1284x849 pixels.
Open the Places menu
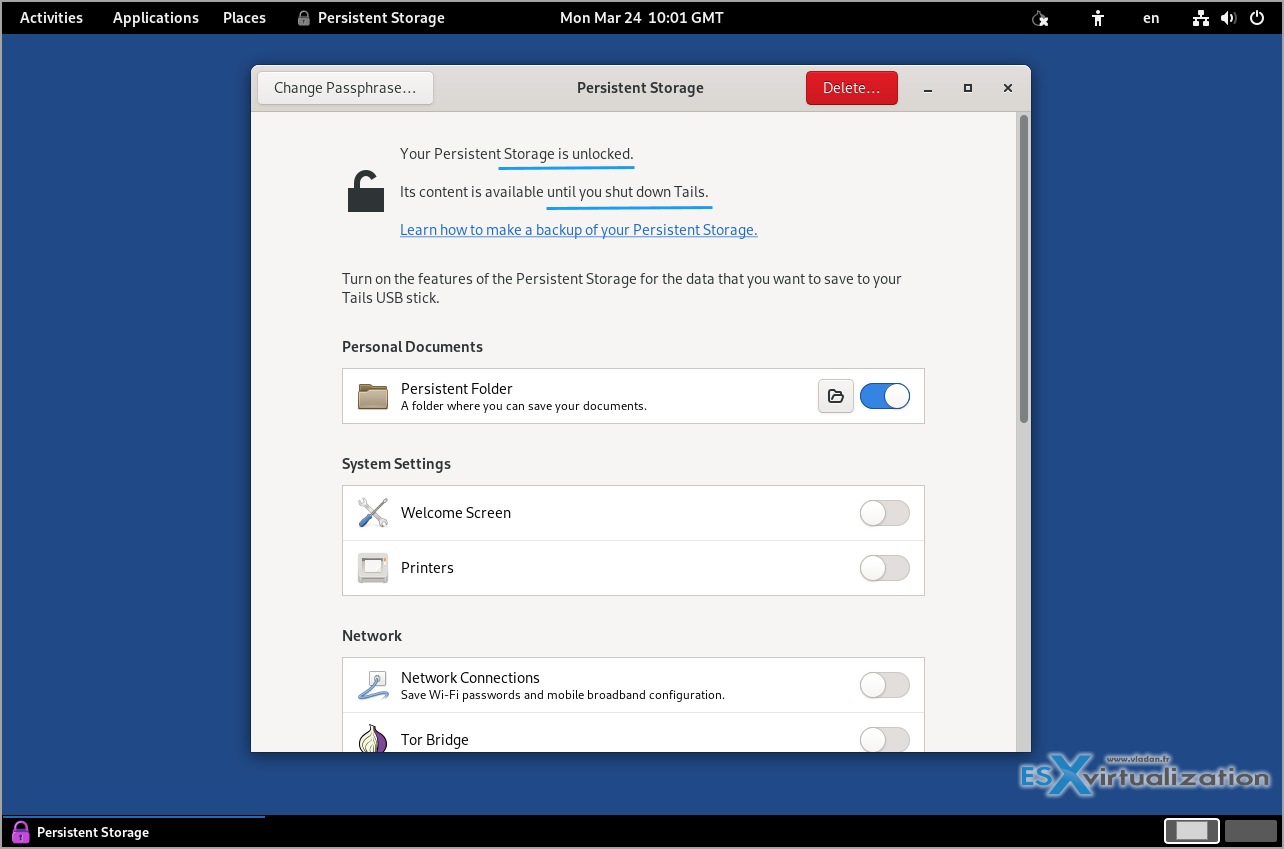[x=244, y=18]
